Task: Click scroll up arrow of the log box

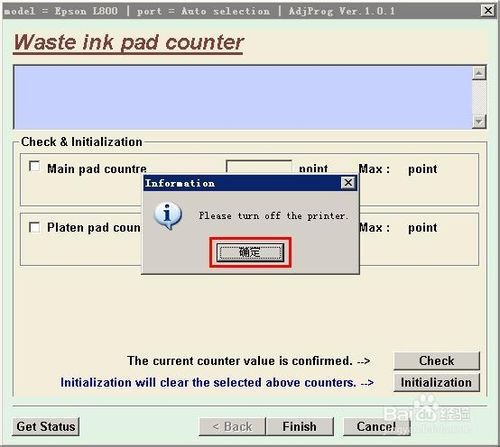Action: 479,73
